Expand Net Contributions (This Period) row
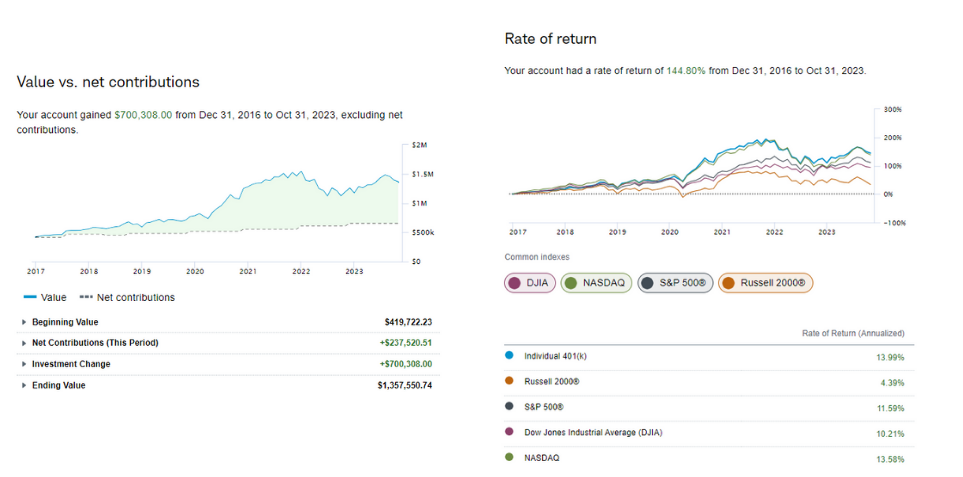The image size is (963, 477). pos(25,343)
